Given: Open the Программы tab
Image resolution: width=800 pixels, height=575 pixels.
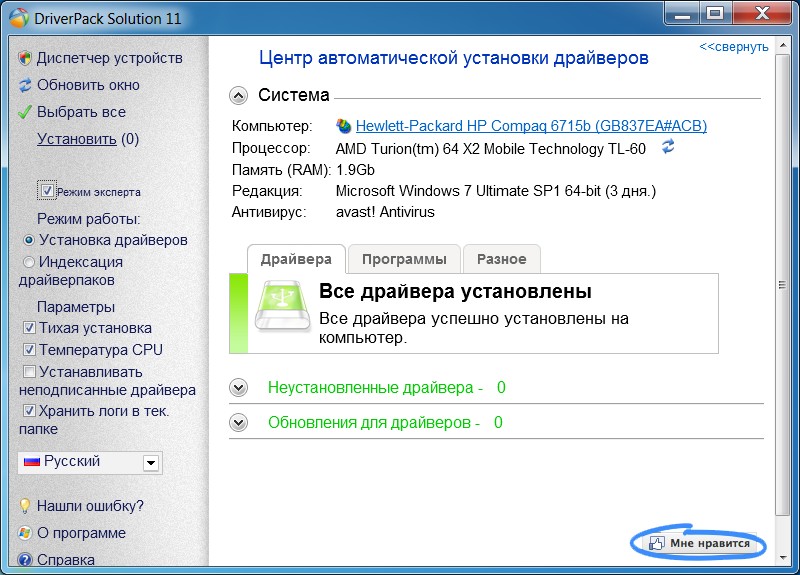Looking at the screenshot, I should [x=404, y=259].
